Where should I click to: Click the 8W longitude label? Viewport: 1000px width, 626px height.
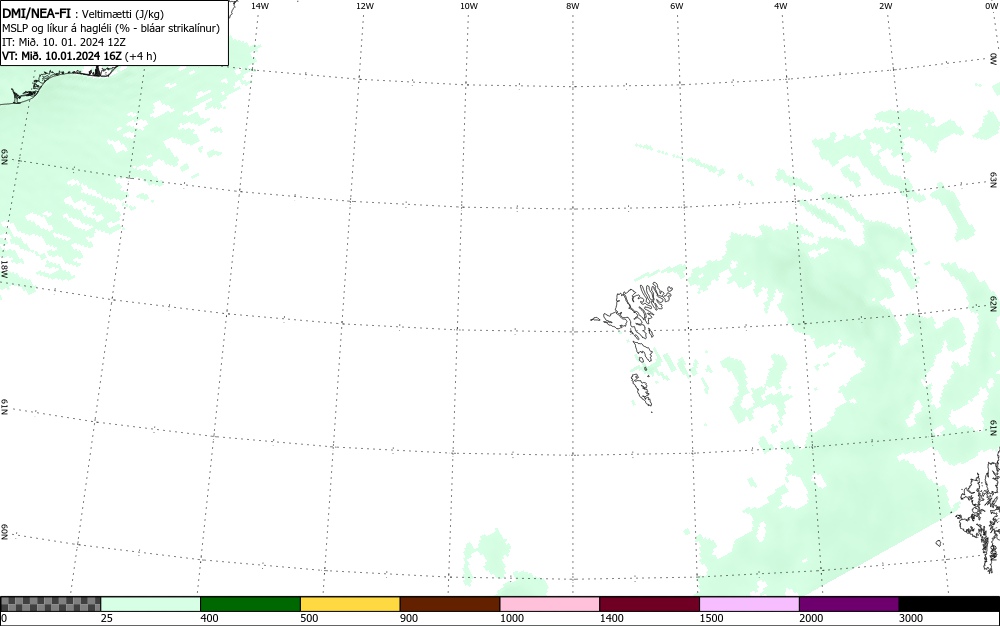(x=573, y=6)
